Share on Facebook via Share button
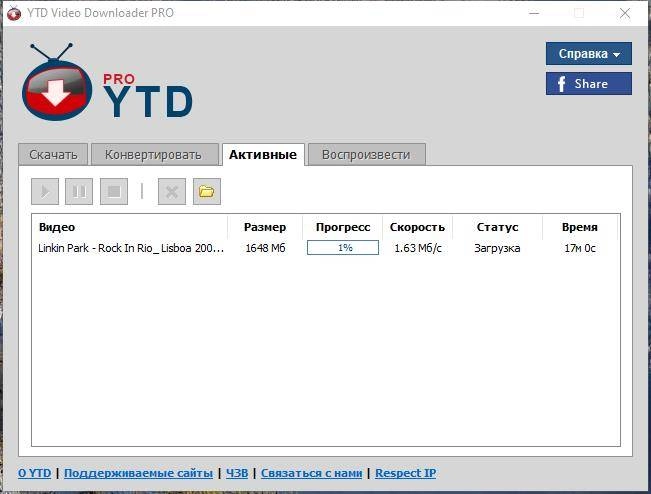Screen dimensions: 651x494 pos(589,83)
